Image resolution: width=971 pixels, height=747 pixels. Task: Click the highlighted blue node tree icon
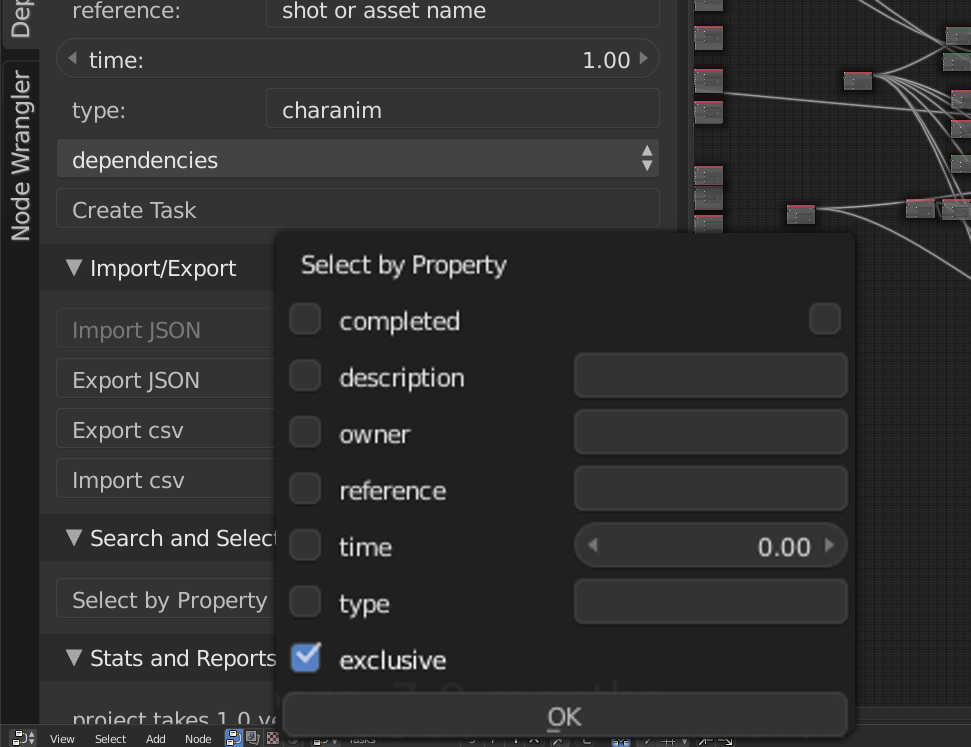click(x=233, y=738)
